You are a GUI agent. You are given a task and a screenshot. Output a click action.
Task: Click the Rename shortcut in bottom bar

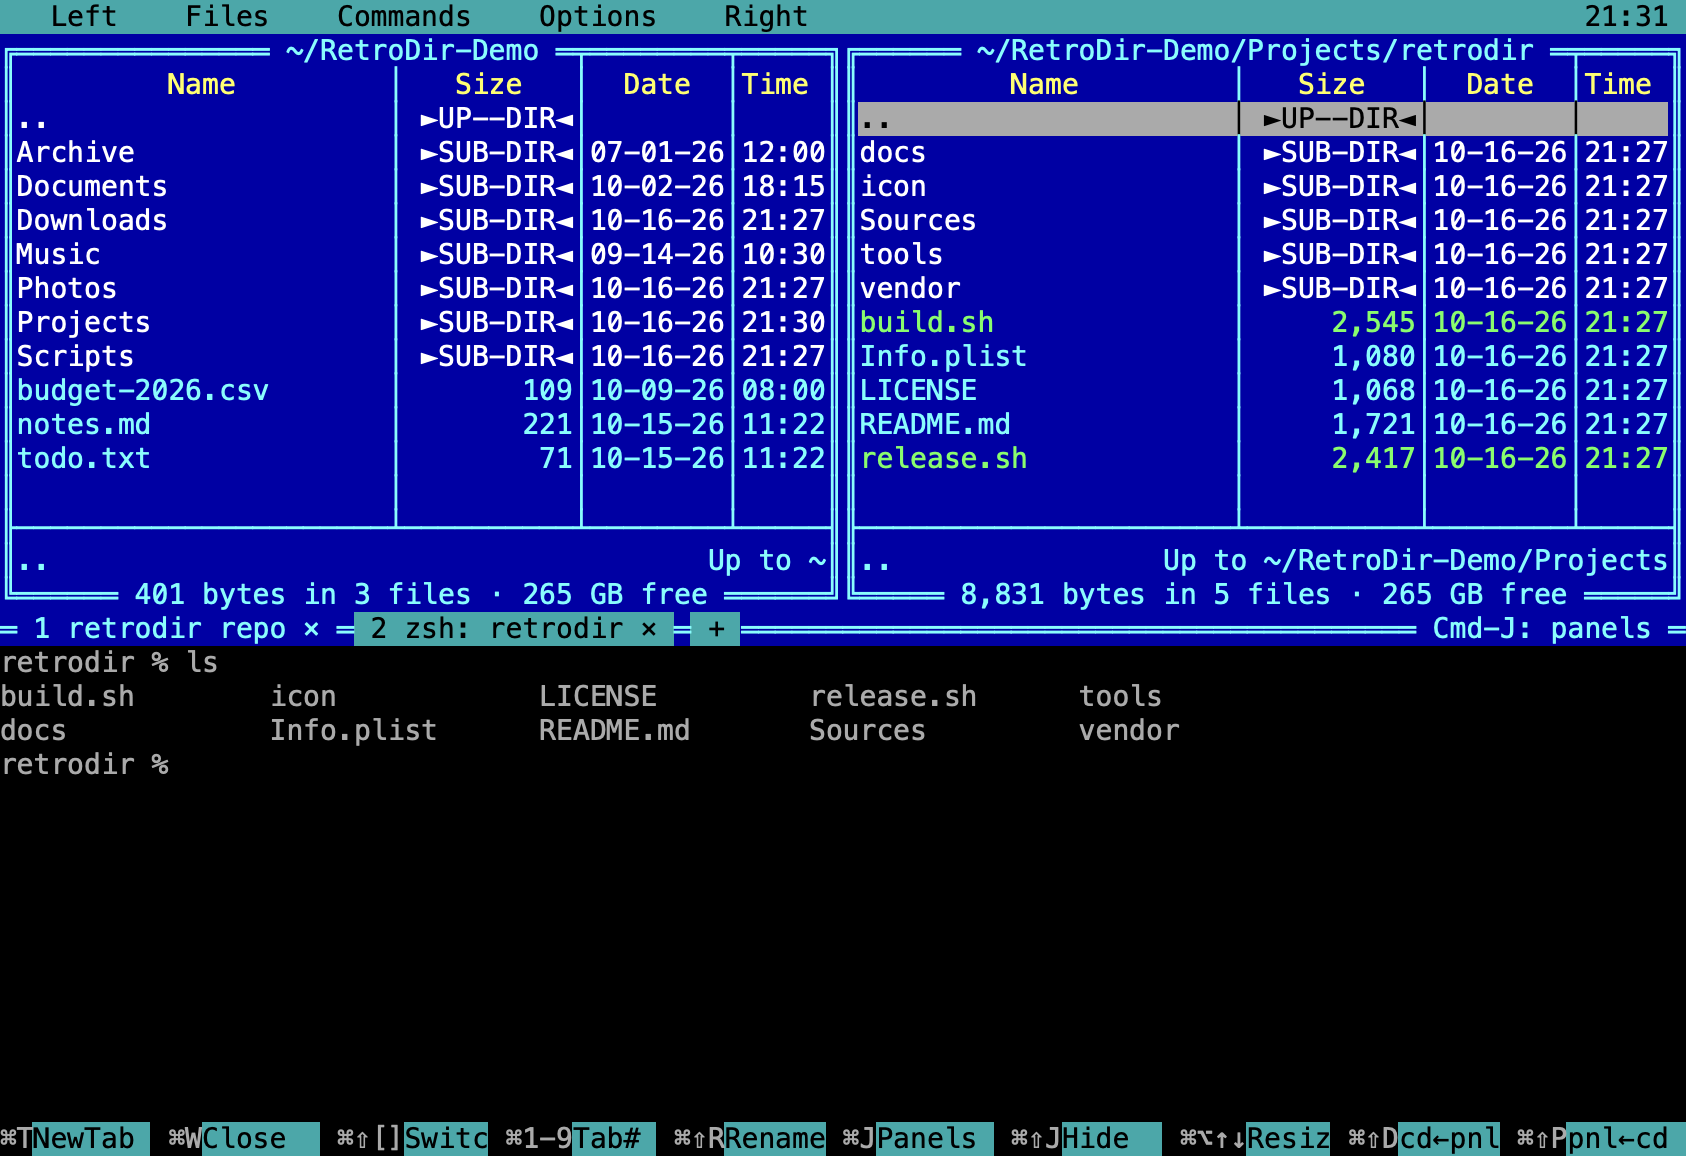coord(750,1138)
